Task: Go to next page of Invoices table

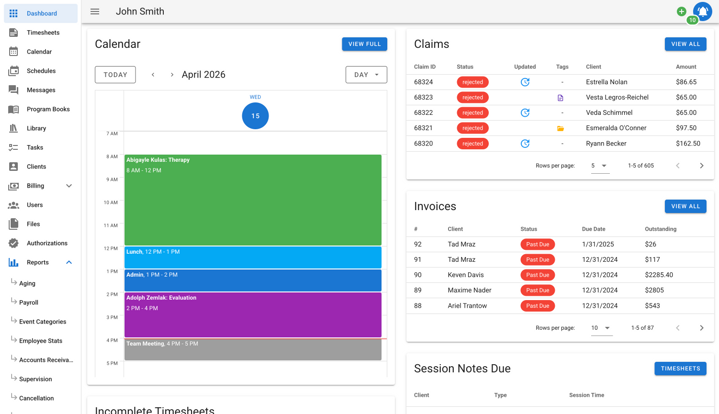Action: (x=701, y=328)
